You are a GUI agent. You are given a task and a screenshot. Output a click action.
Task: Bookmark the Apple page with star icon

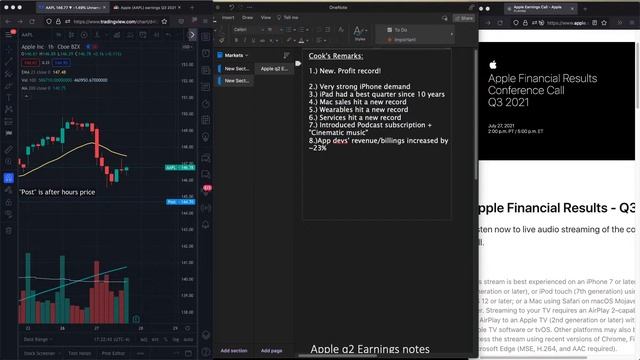(604, 23)
